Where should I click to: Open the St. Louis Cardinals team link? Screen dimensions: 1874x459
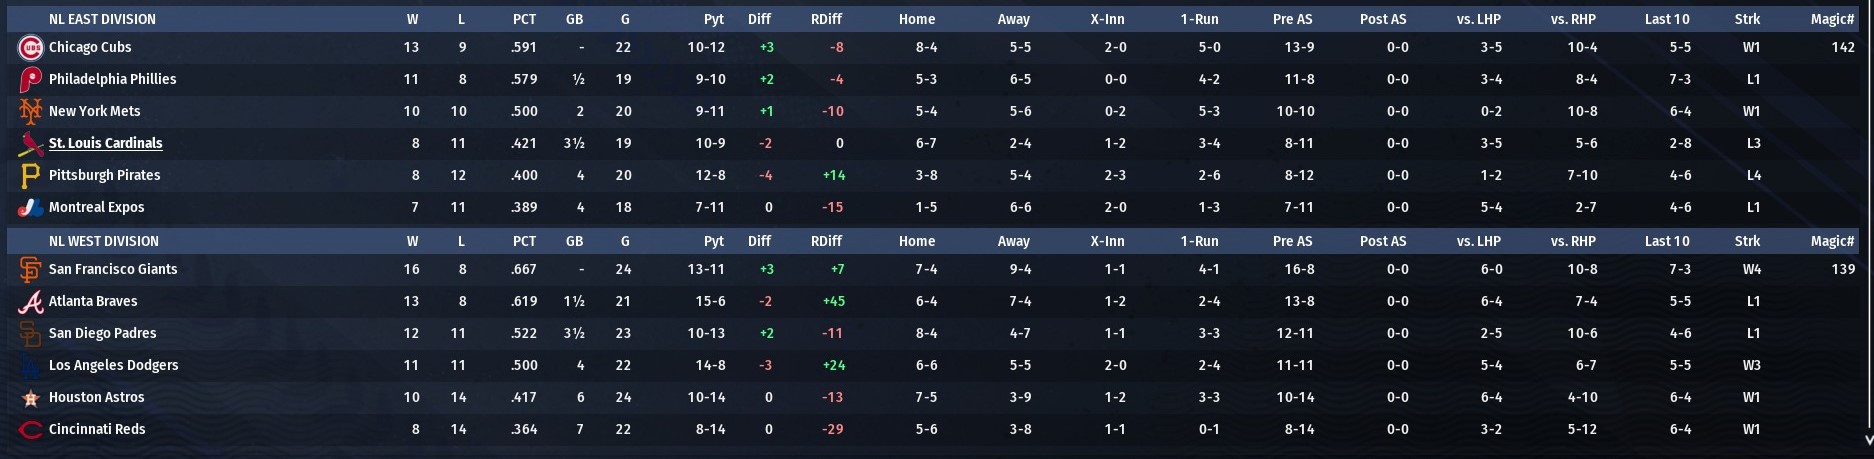pyautogui.click(x=105, y=143)
